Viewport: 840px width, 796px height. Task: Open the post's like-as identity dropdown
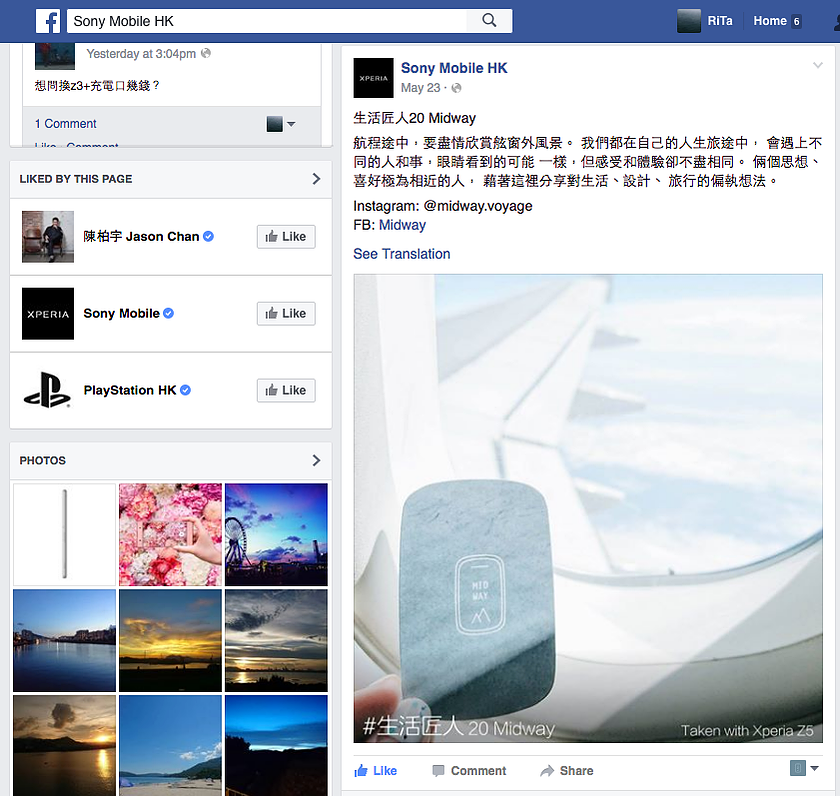pyautogui.click(x=805, y=768)
